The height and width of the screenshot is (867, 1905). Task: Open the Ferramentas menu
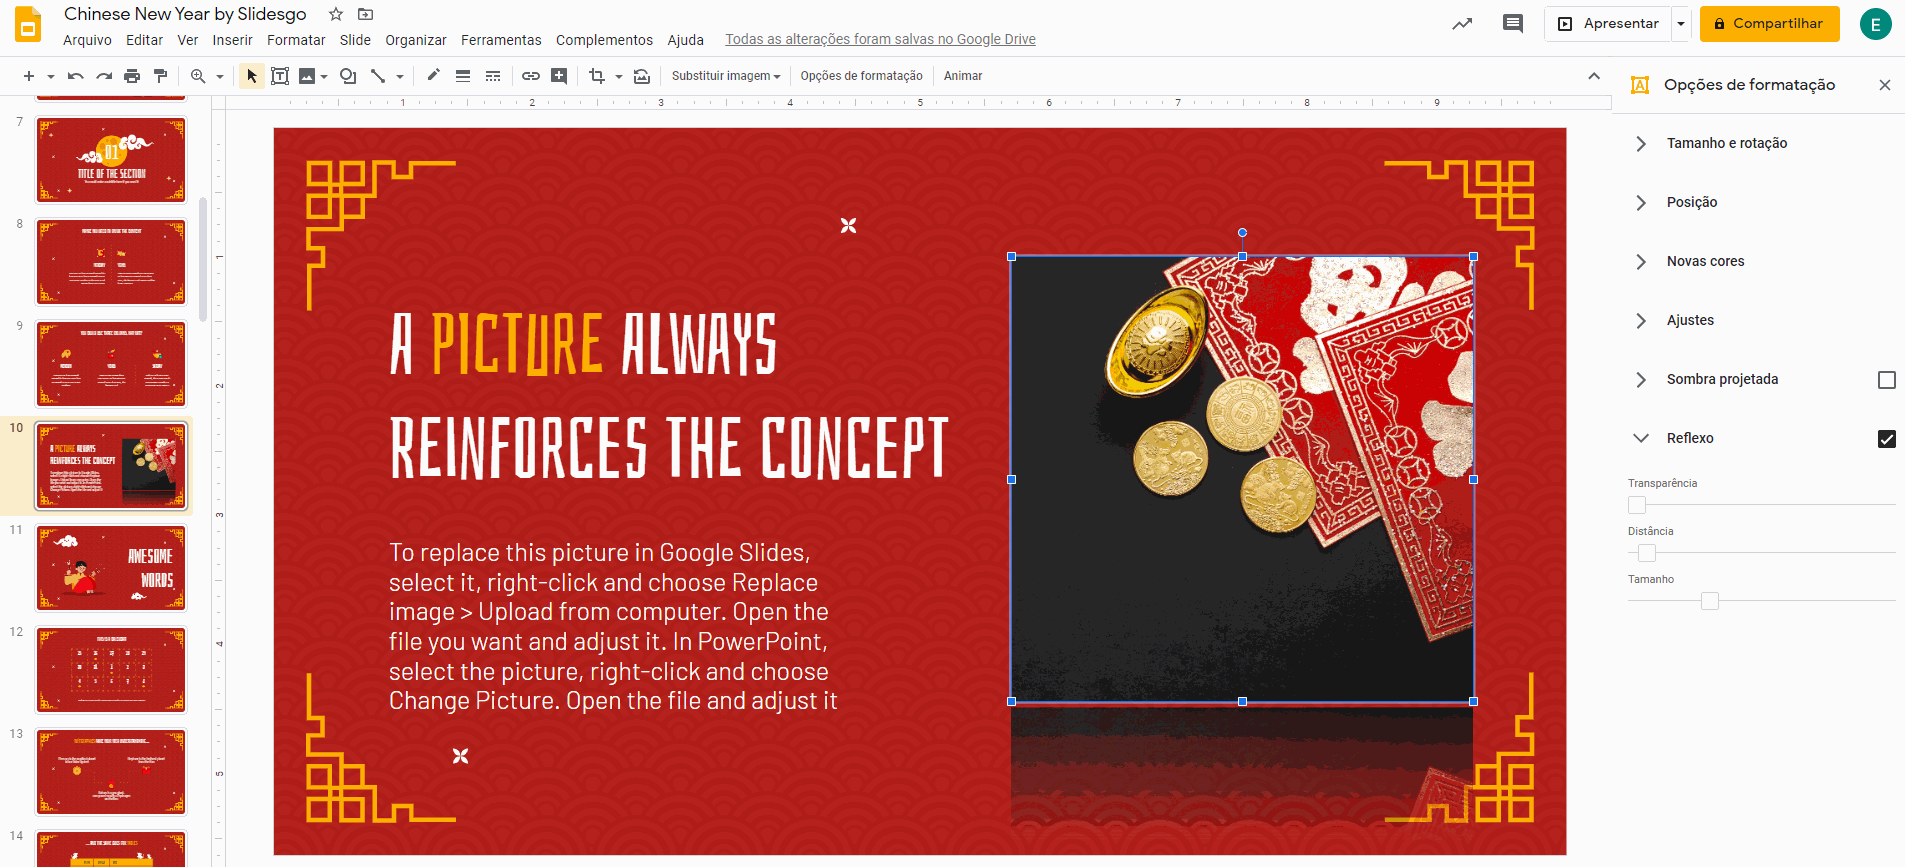pyautogui.click(x=501, y=40)
